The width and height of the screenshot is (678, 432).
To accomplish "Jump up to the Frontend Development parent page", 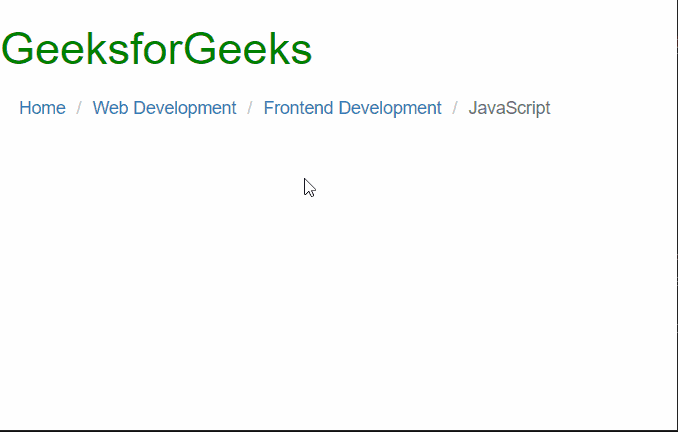I will 352,108.
